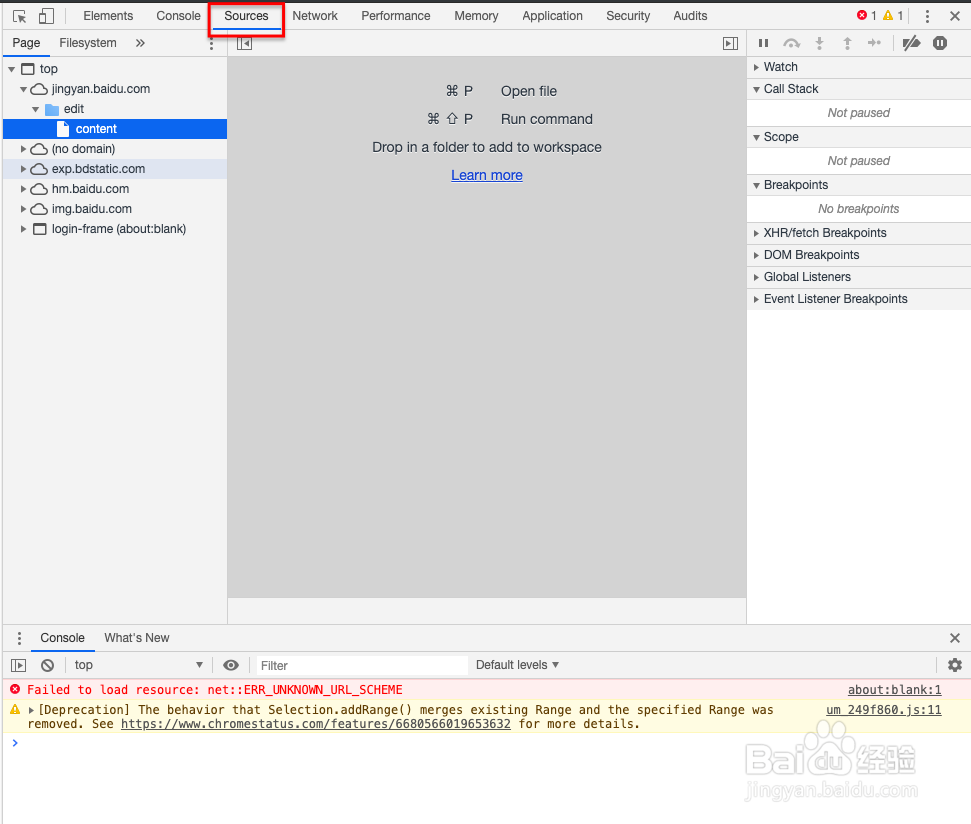Switch to the Performance tab
The image size is (971, 824).
(x=396, y=16)
